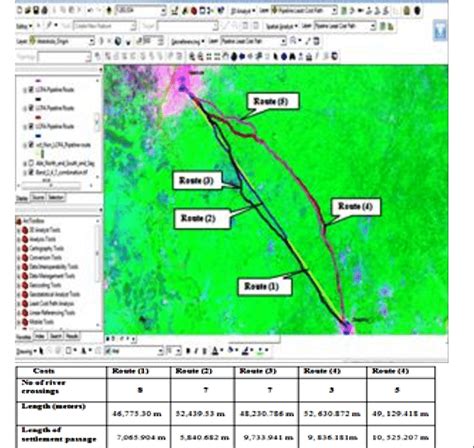Click the Add Data icon
474x448 pixels.
coord(109,11)
